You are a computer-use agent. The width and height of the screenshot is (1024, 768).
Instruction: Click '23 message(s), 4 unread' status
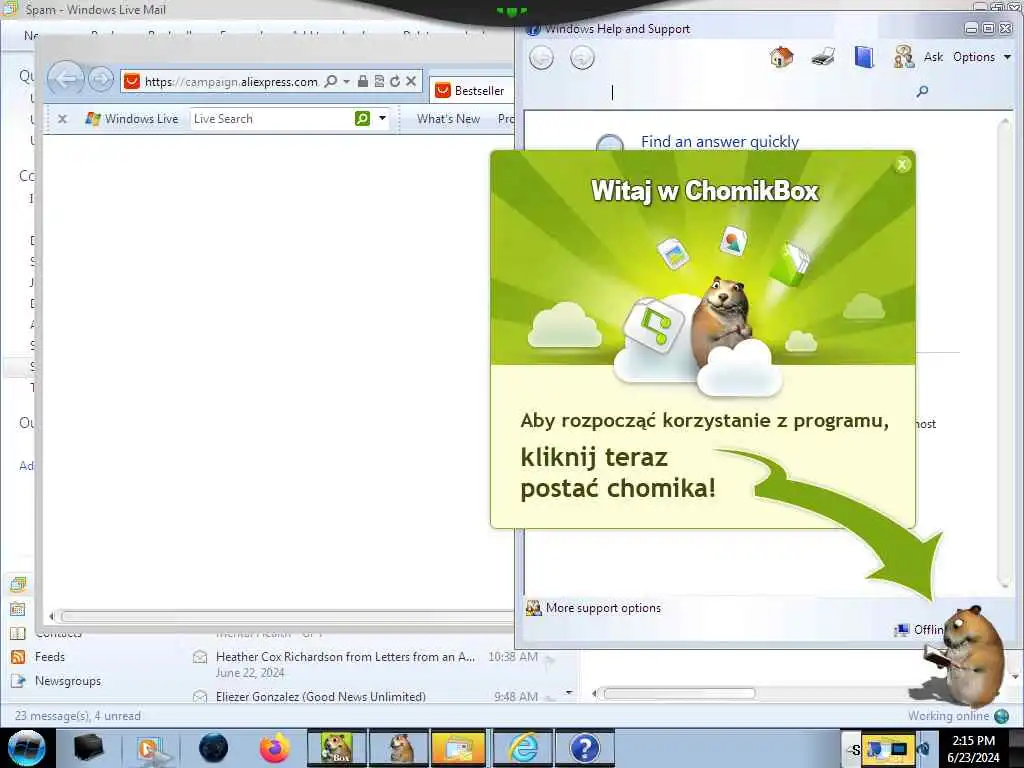[x=78, y=716]
